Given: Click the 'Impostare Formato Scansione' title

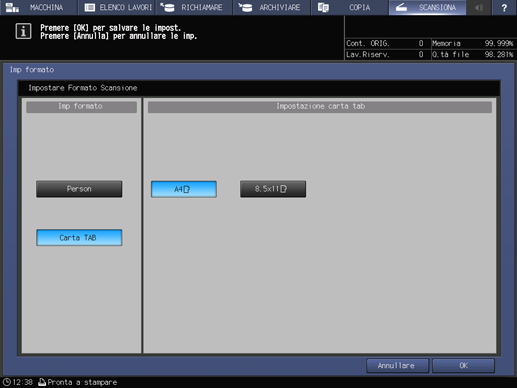Looking at the screenshot, I should pos(83,88).
